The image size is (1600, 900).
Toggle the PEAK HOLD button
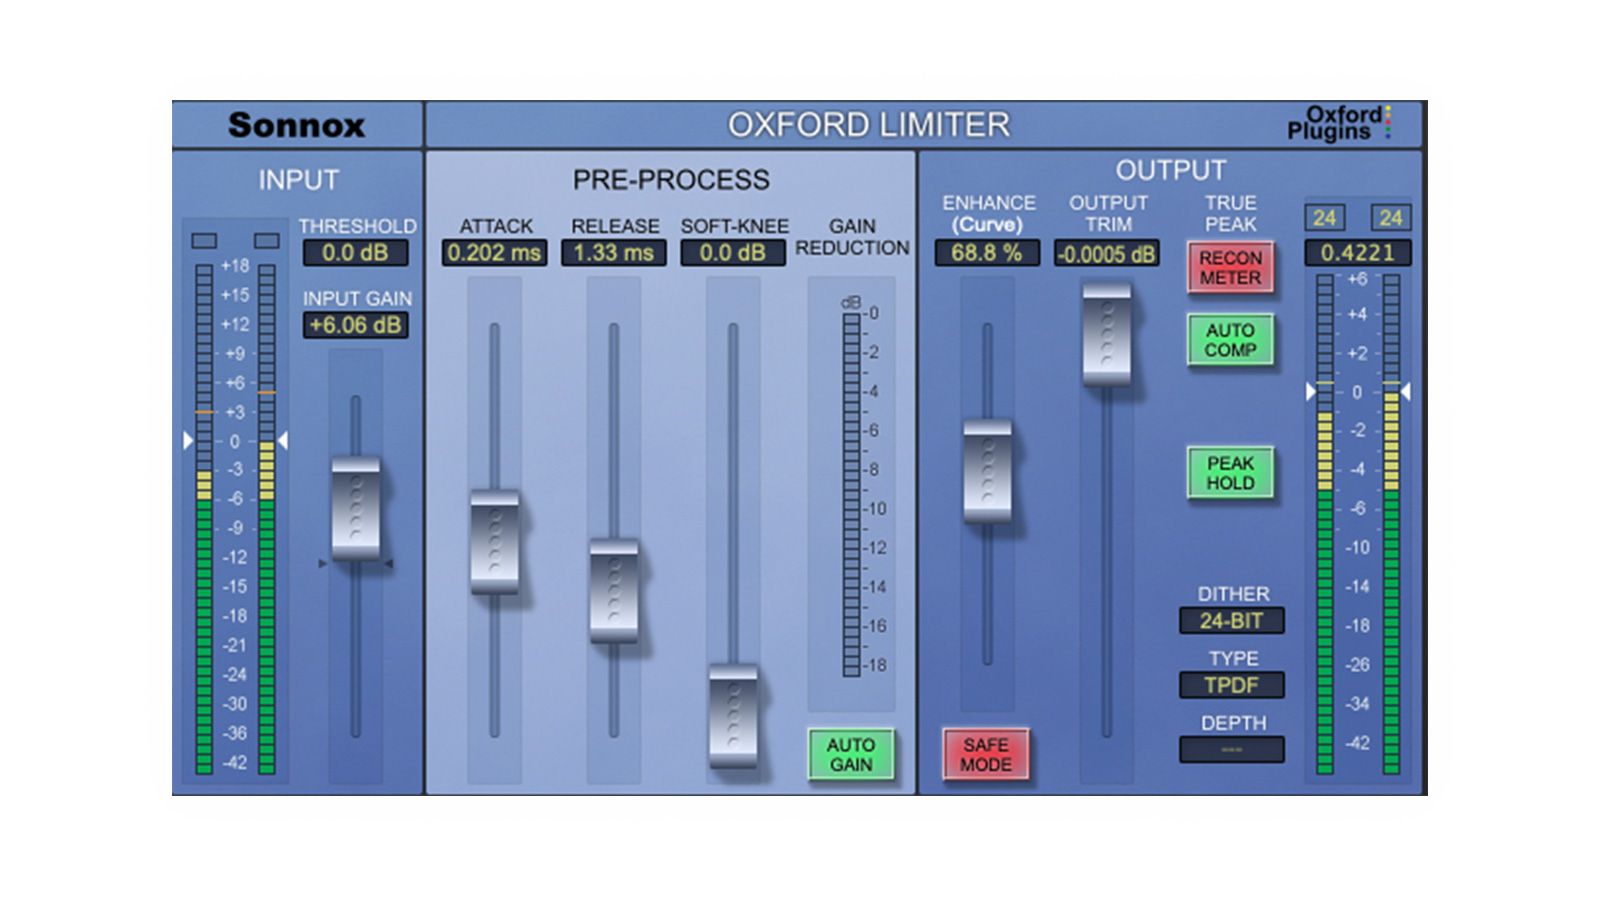coord(1230,473)
